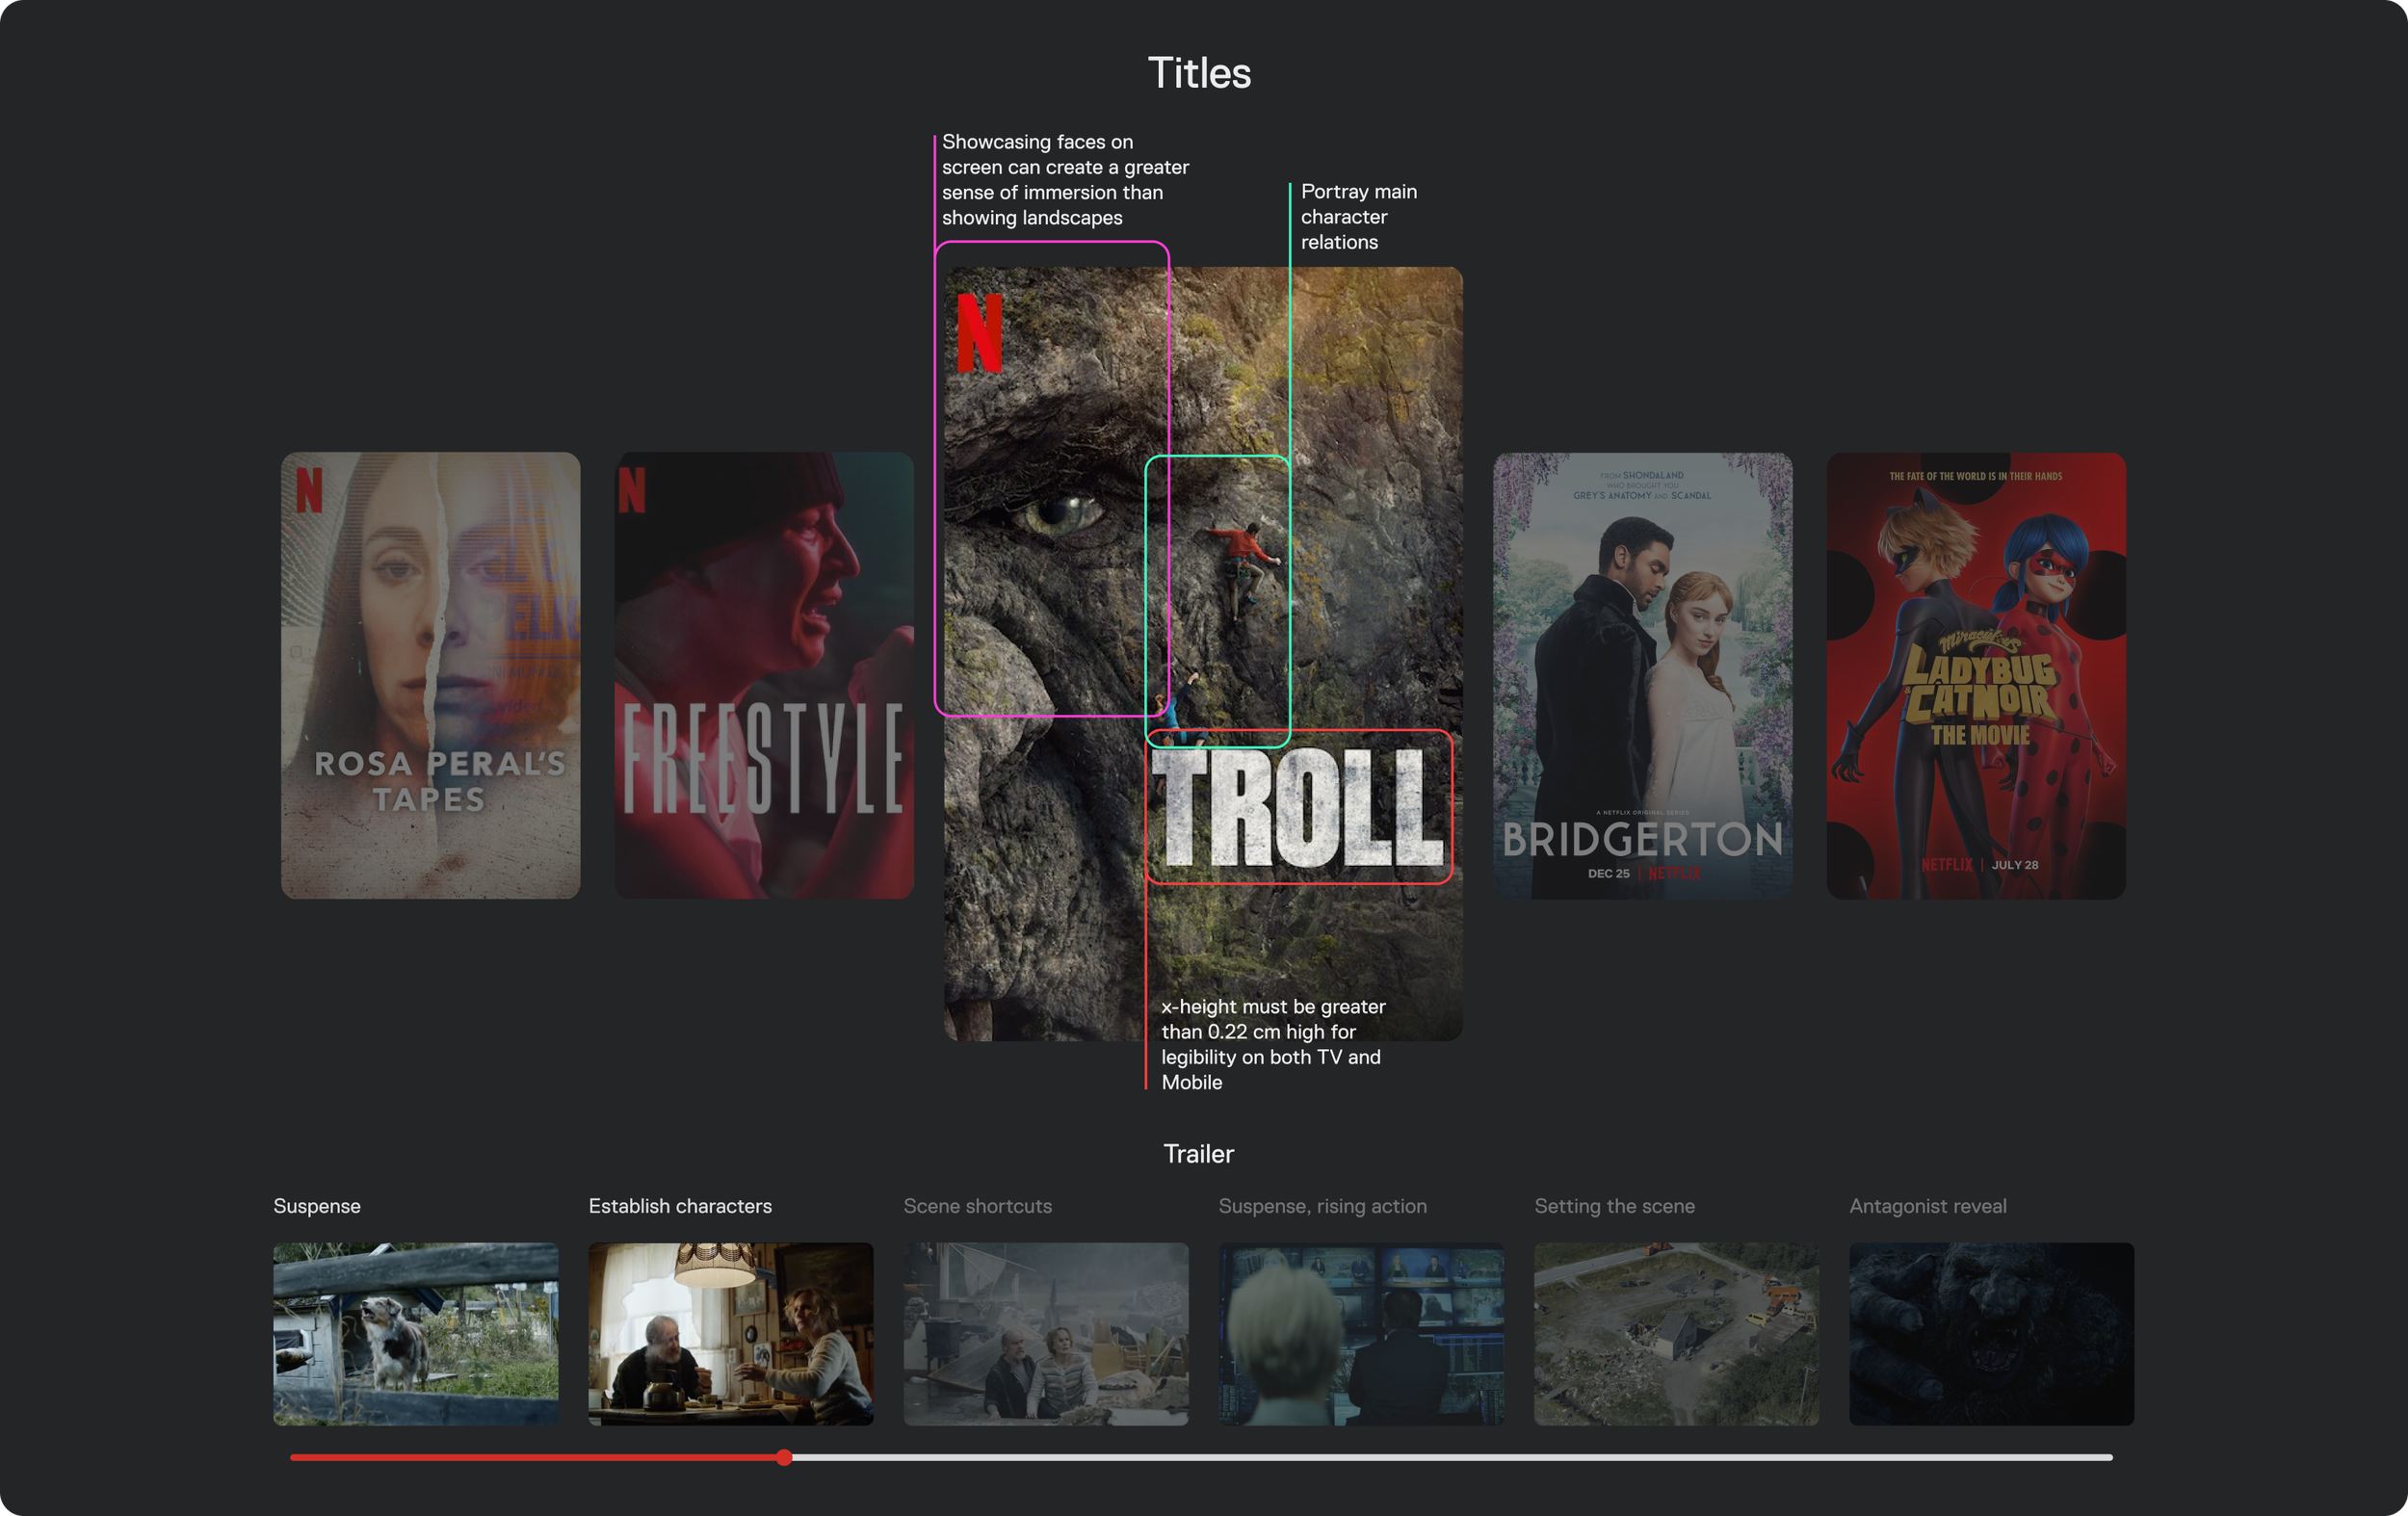Click the Netflix N on Rosa Peral's Tapes
The height and width of the screenshot is (1516, 2408).
[x=310, y=490]
